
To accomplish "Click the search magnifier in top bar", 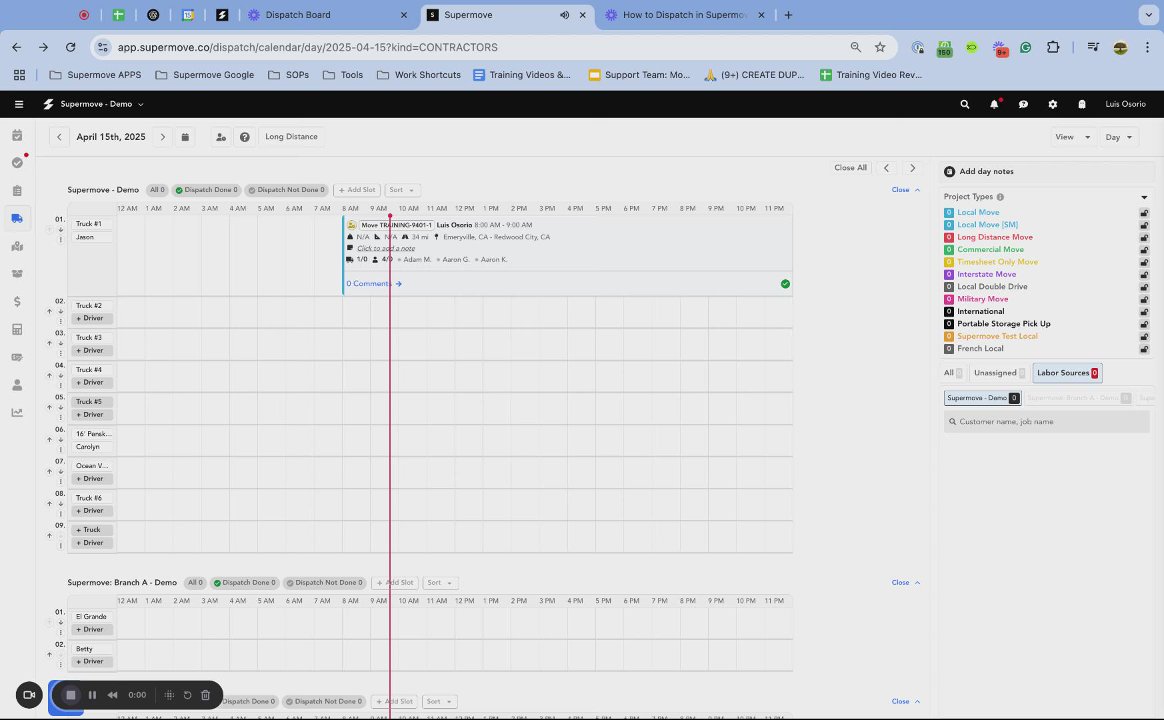I will (x=964, y=105).
